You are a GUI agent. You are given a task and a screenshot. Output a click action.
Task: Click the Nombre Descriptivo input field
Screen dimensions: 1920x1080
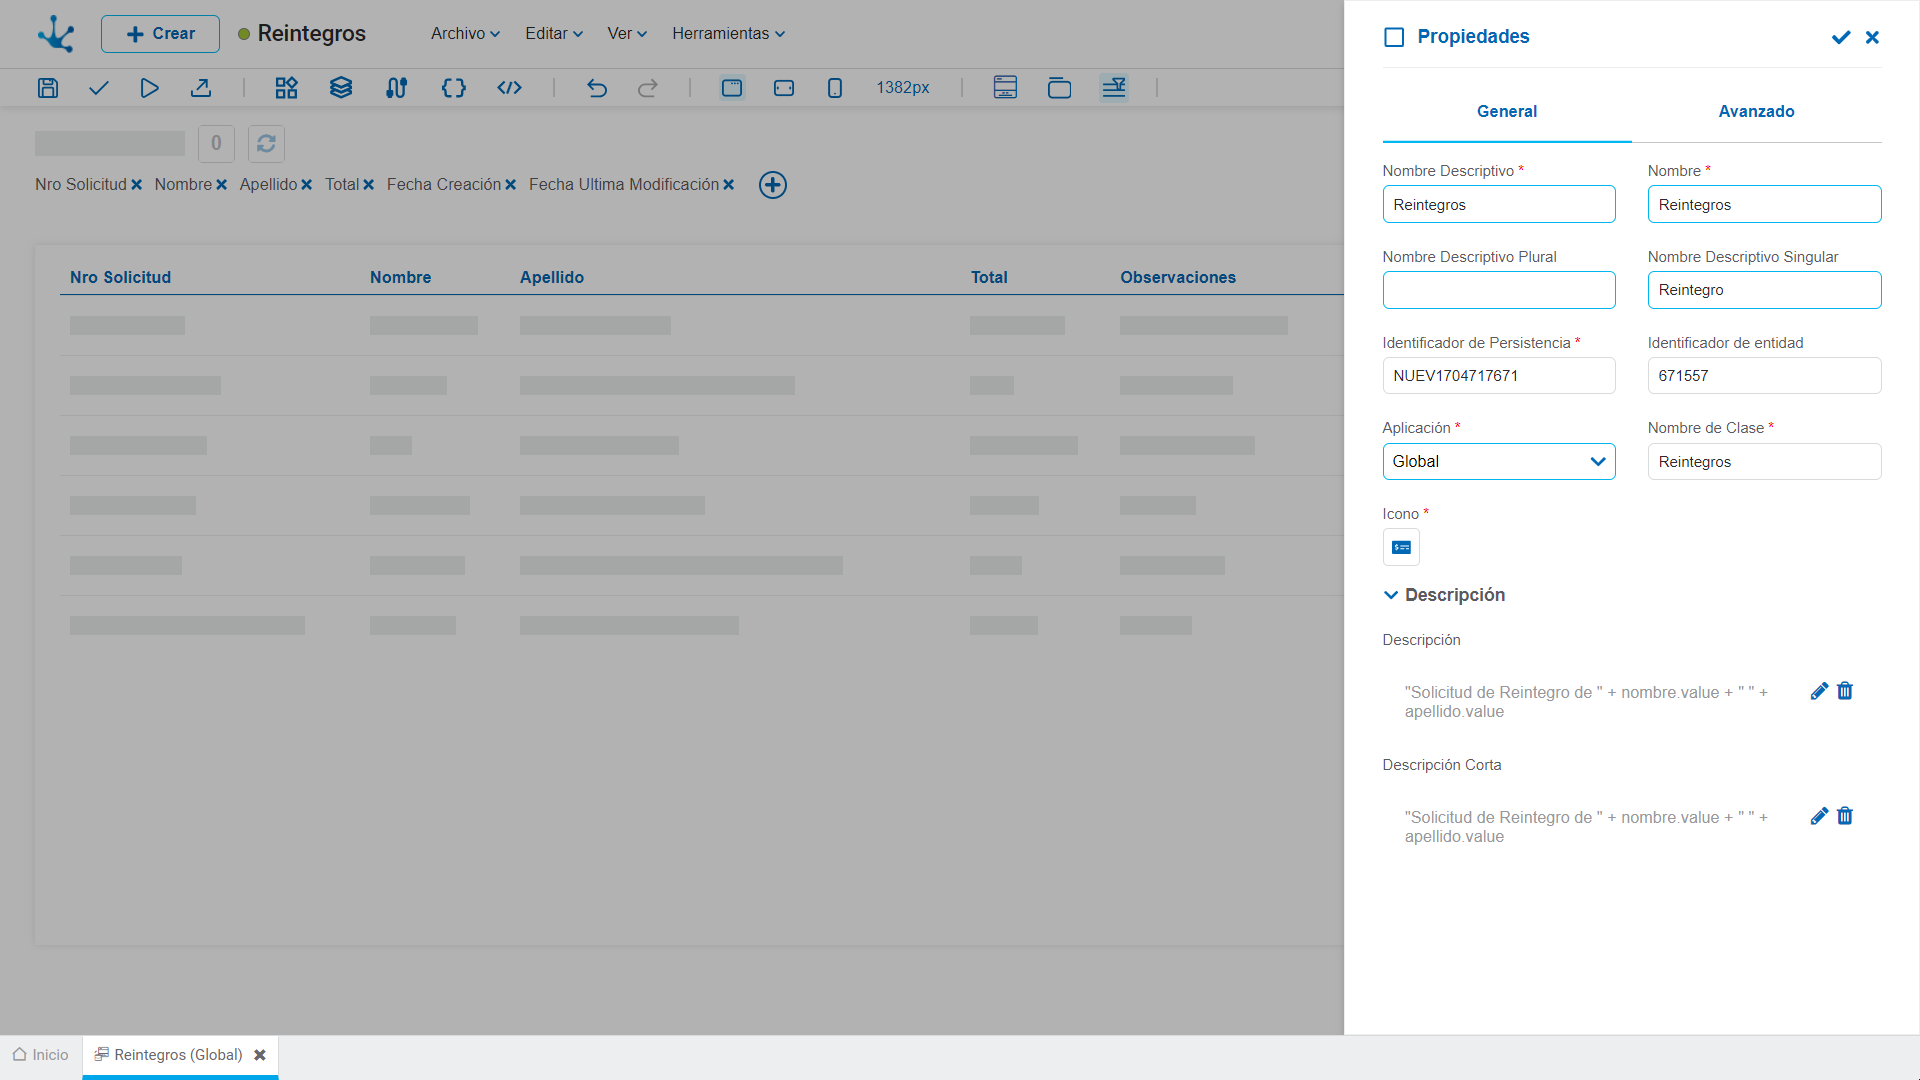(x=1499, y=204)
